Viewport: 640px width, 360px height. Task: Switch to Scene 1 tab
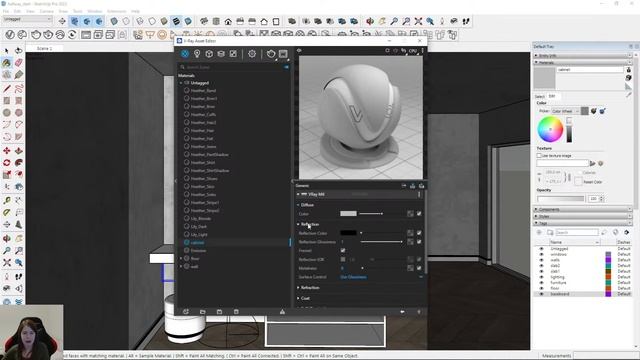(x=44, y=49)
